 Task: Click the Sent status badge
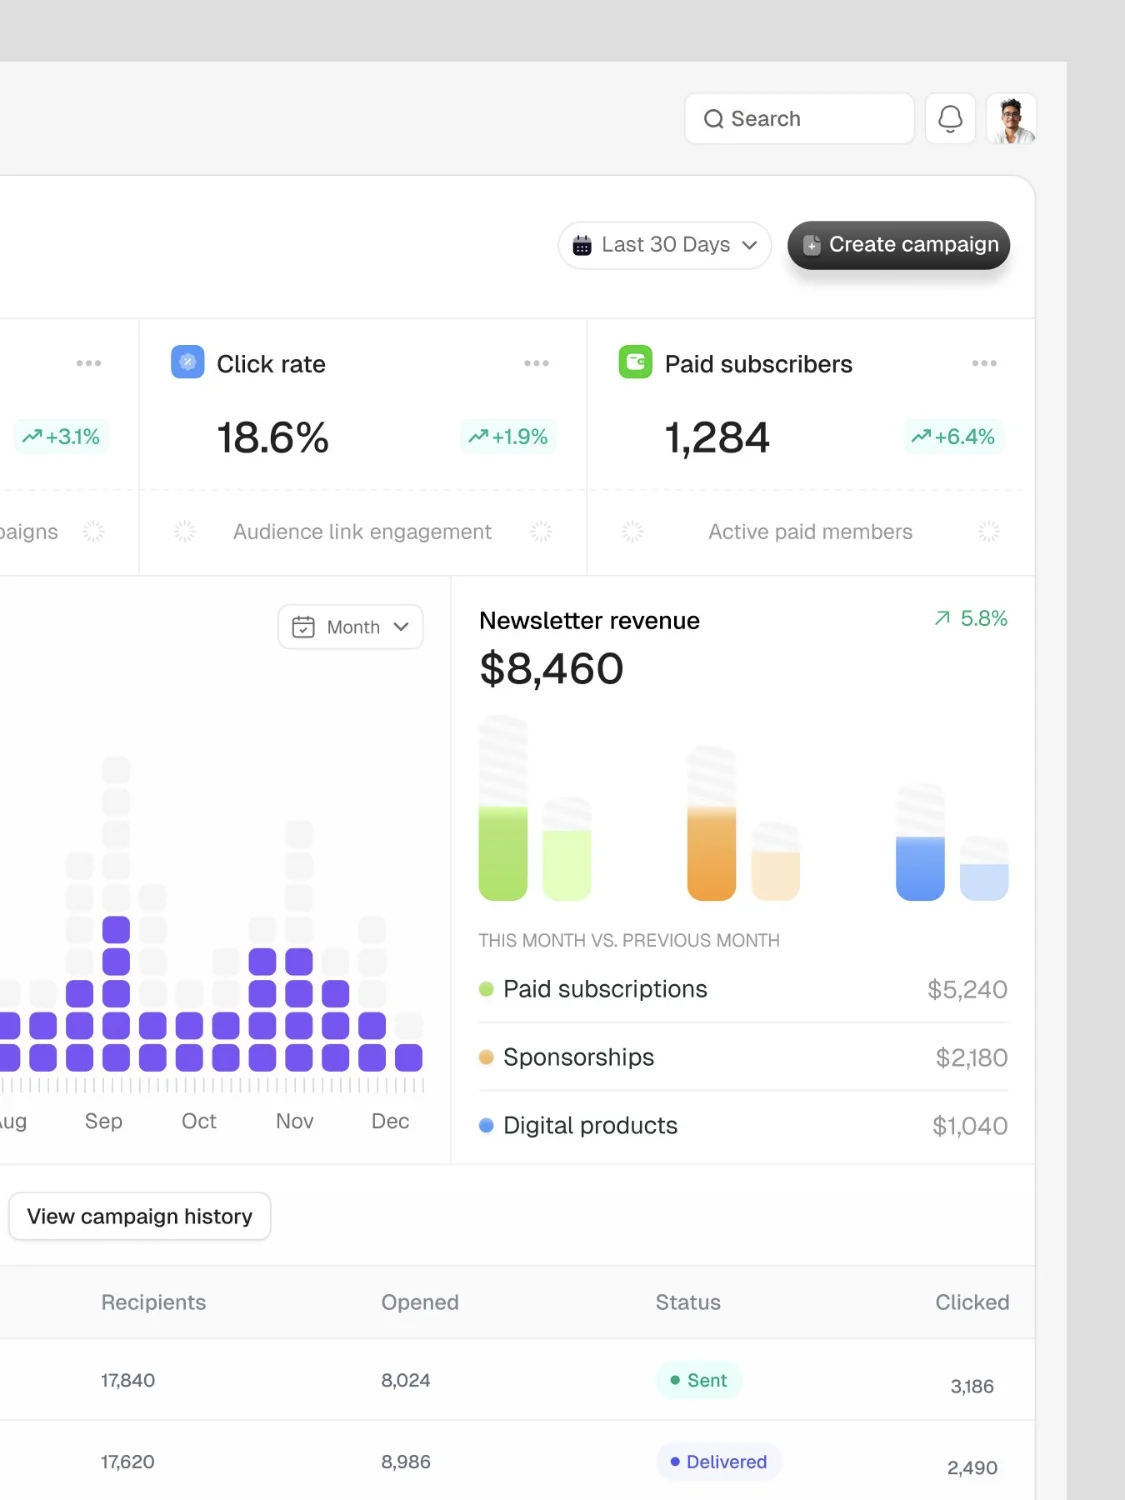coord(699,1380)
